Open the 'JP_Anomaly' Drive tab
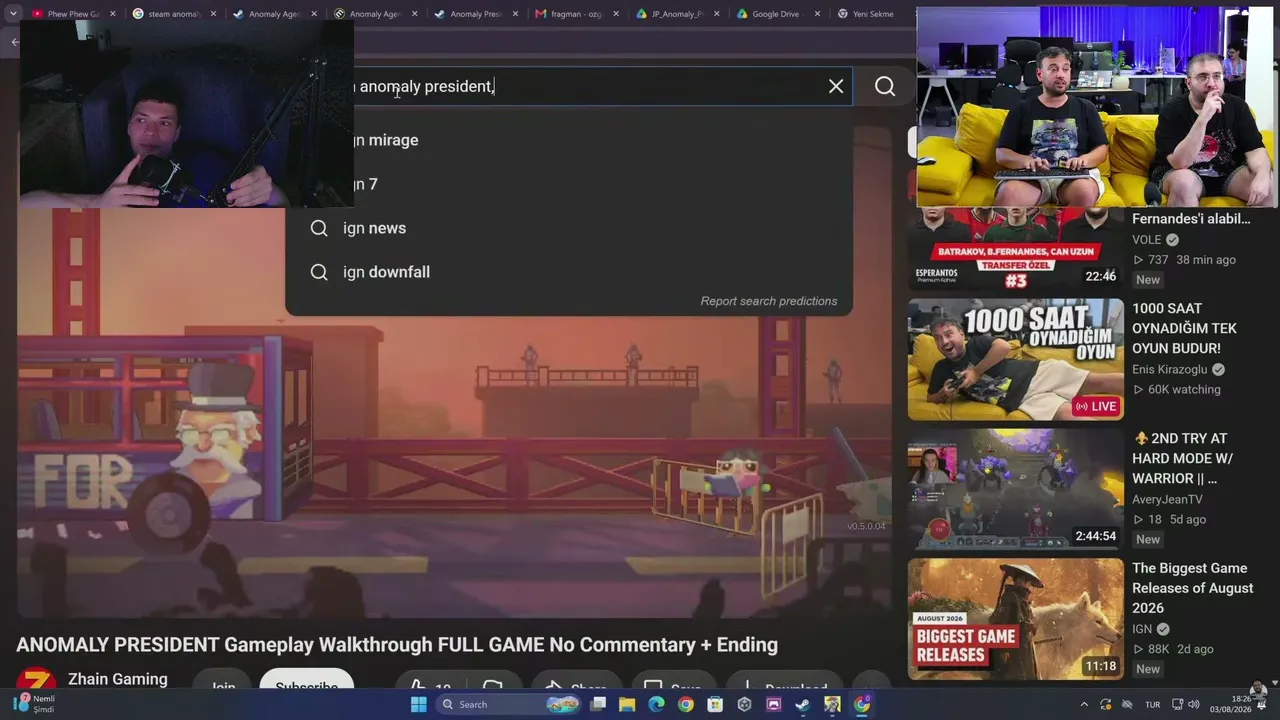This screenshot has width=1280, height=720. [677, 14]
